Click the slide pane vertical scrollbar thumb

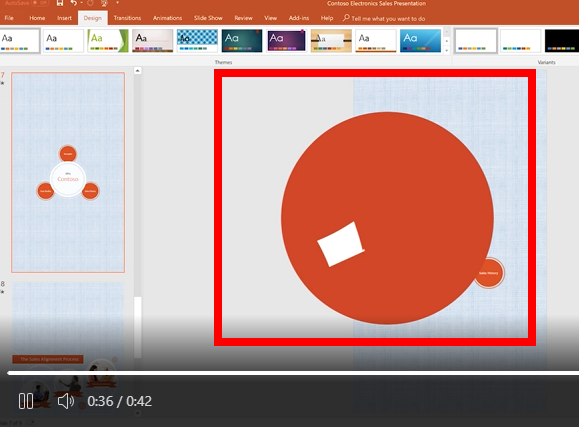[137, 327]
